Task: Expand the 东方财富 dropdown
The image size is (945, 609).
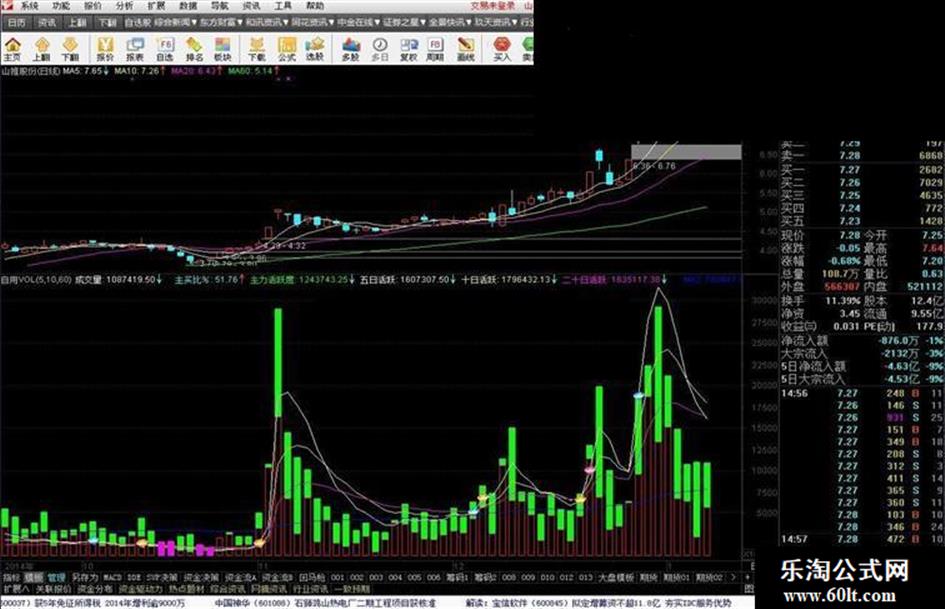Action: pos(221,22)
